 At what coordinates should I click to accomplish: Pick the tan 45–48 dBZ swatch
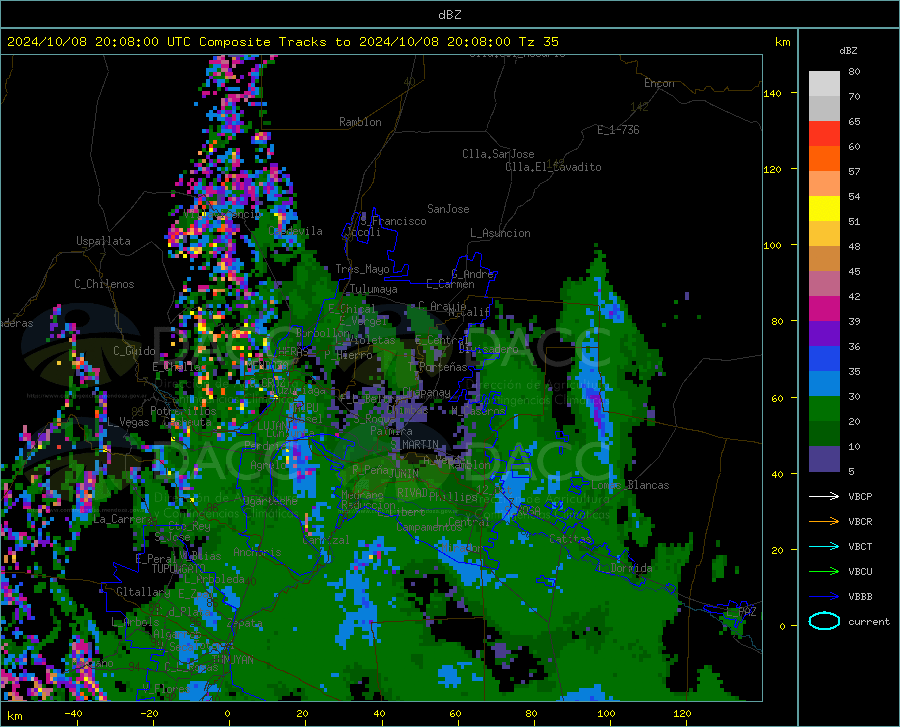tap(824, 259)
